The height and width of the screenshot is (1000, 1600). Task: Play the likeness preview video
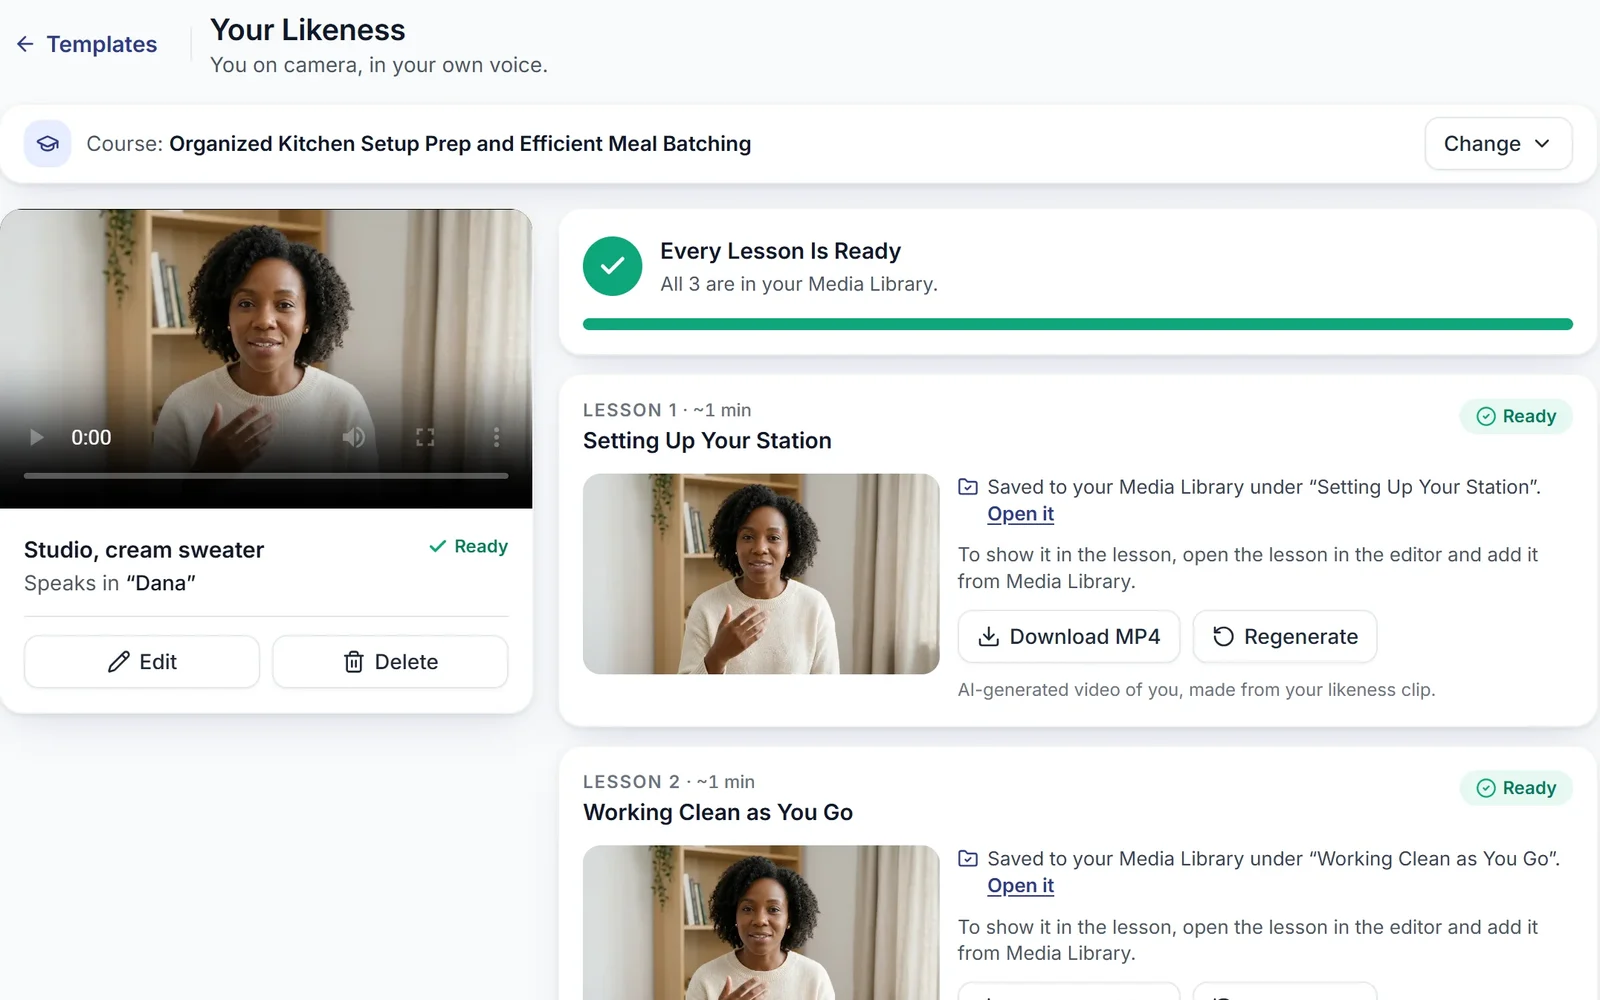tap(37, 437)
